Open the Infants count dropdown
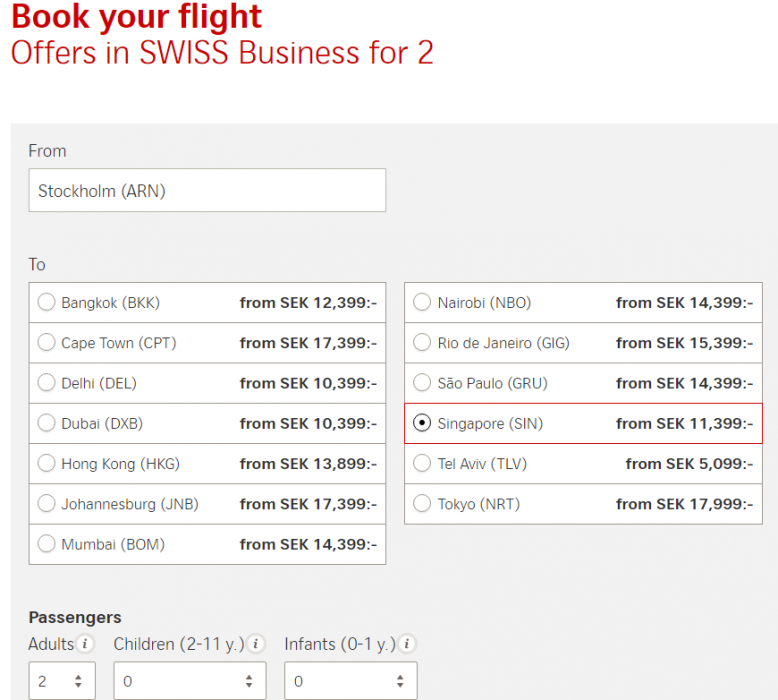Viewport: 778px width, 700px height. [350, 682]
